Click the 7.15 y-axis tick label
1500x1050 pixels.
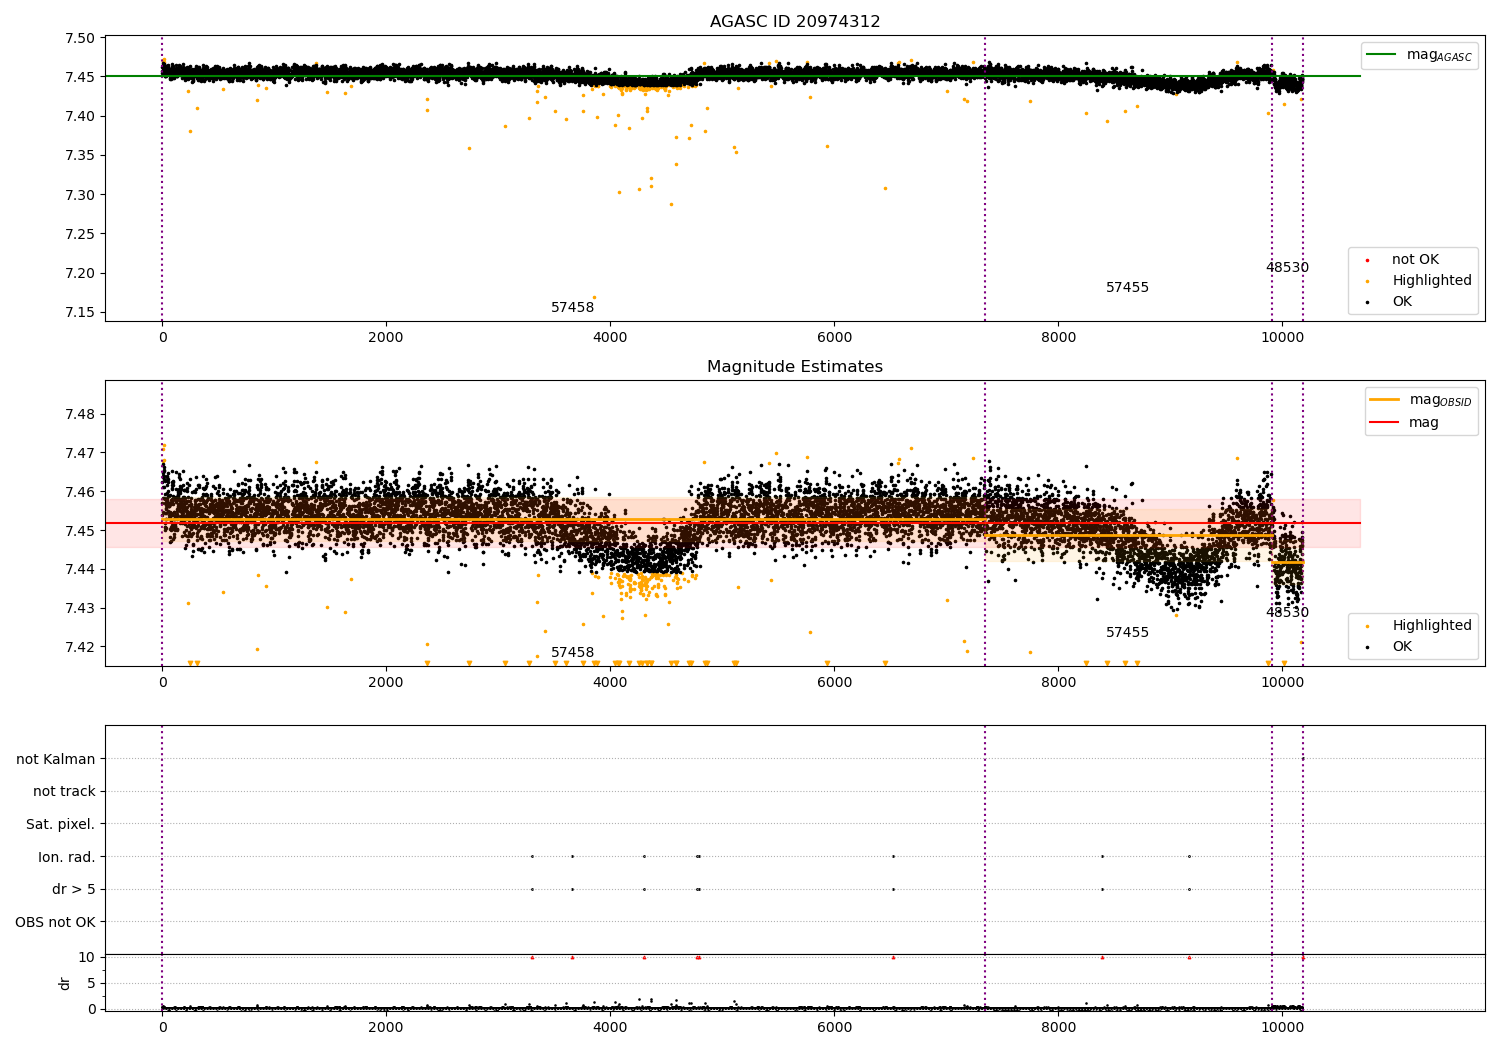(80, 313)
